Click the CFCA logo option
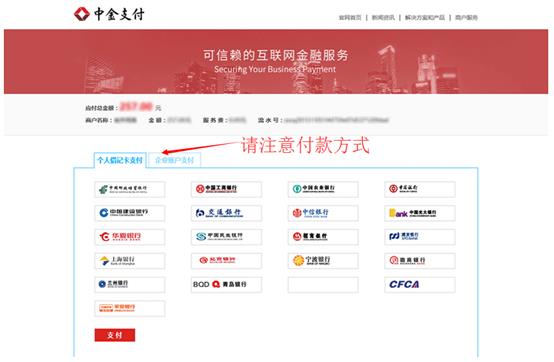 (x=420, y=285)
